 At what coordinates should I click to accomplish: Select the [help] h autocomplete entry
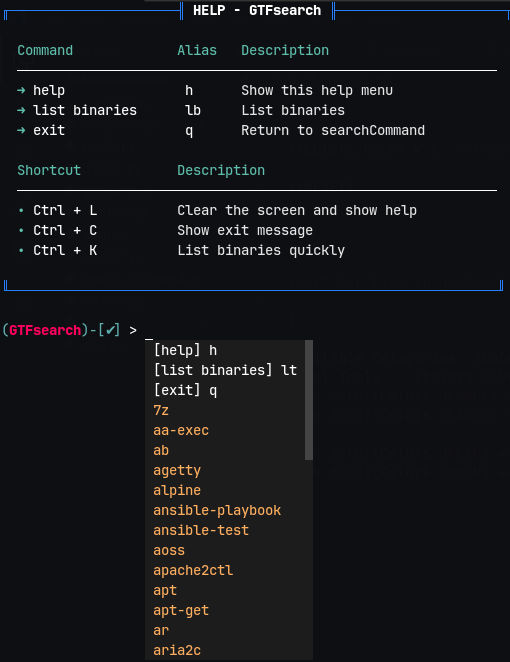click(225, 350)
